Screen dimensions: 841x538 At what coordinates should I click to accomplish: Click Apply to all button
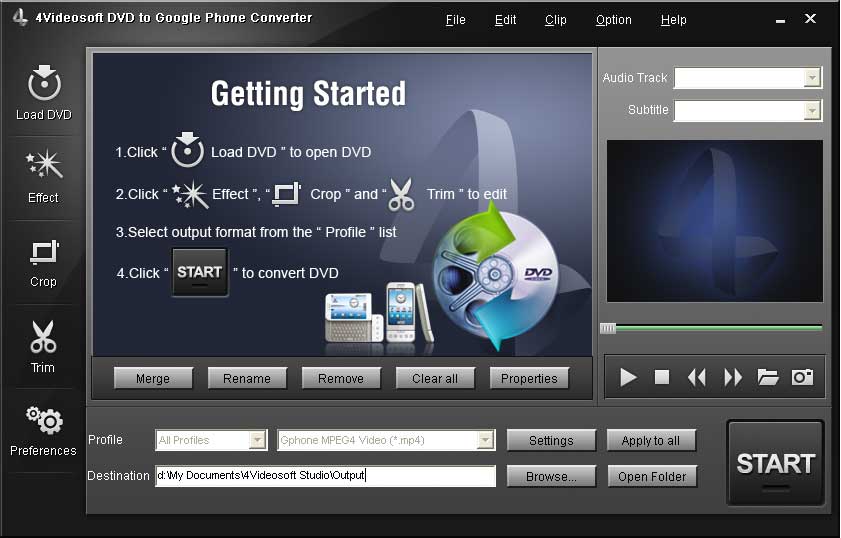[x=651, y=440]
